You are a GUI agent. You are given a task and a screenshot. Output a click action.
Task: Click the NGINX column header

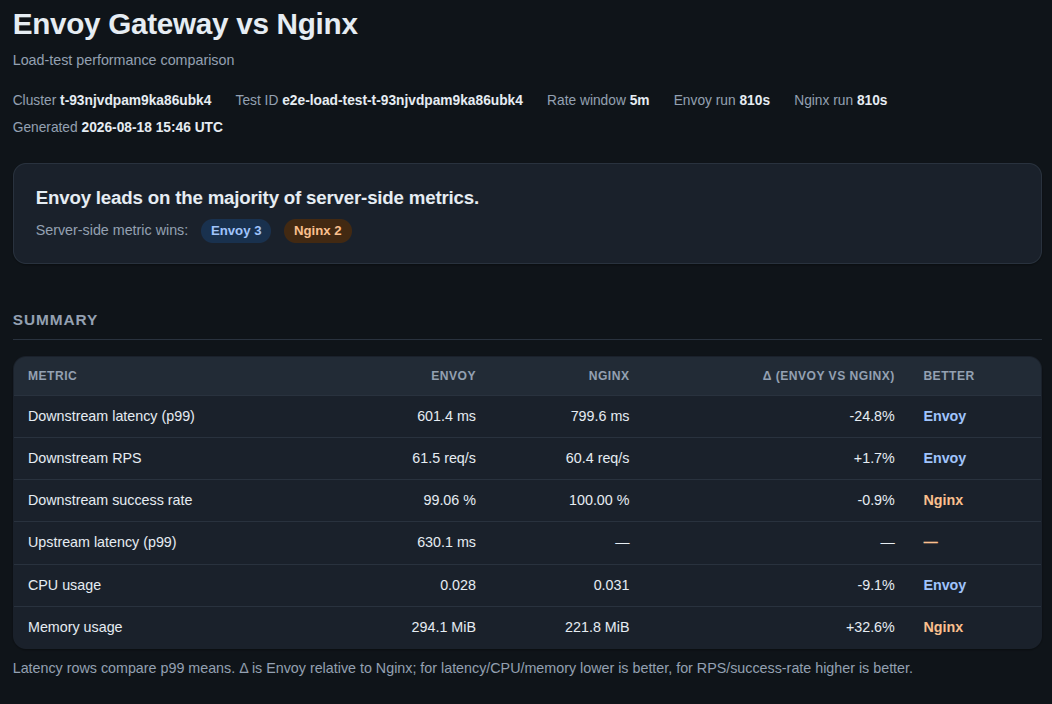(609, 376)
